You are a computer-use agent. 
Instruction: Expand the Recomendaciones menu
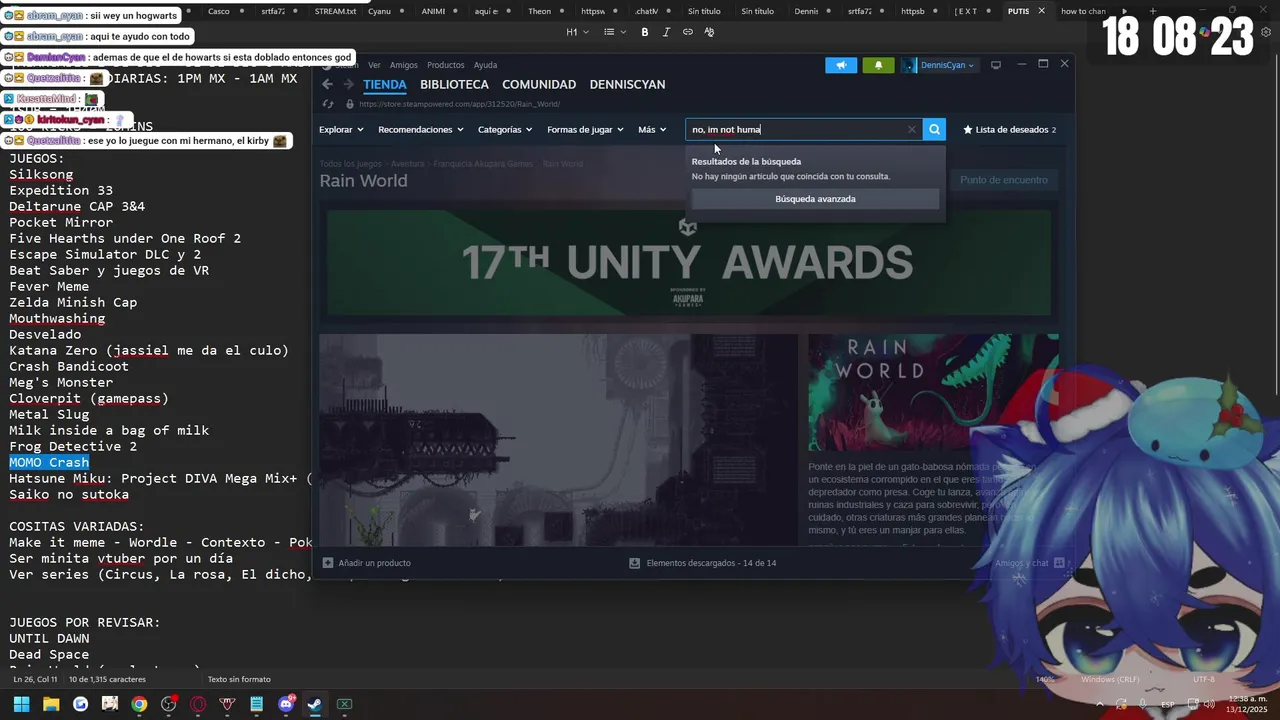(421, 129)
